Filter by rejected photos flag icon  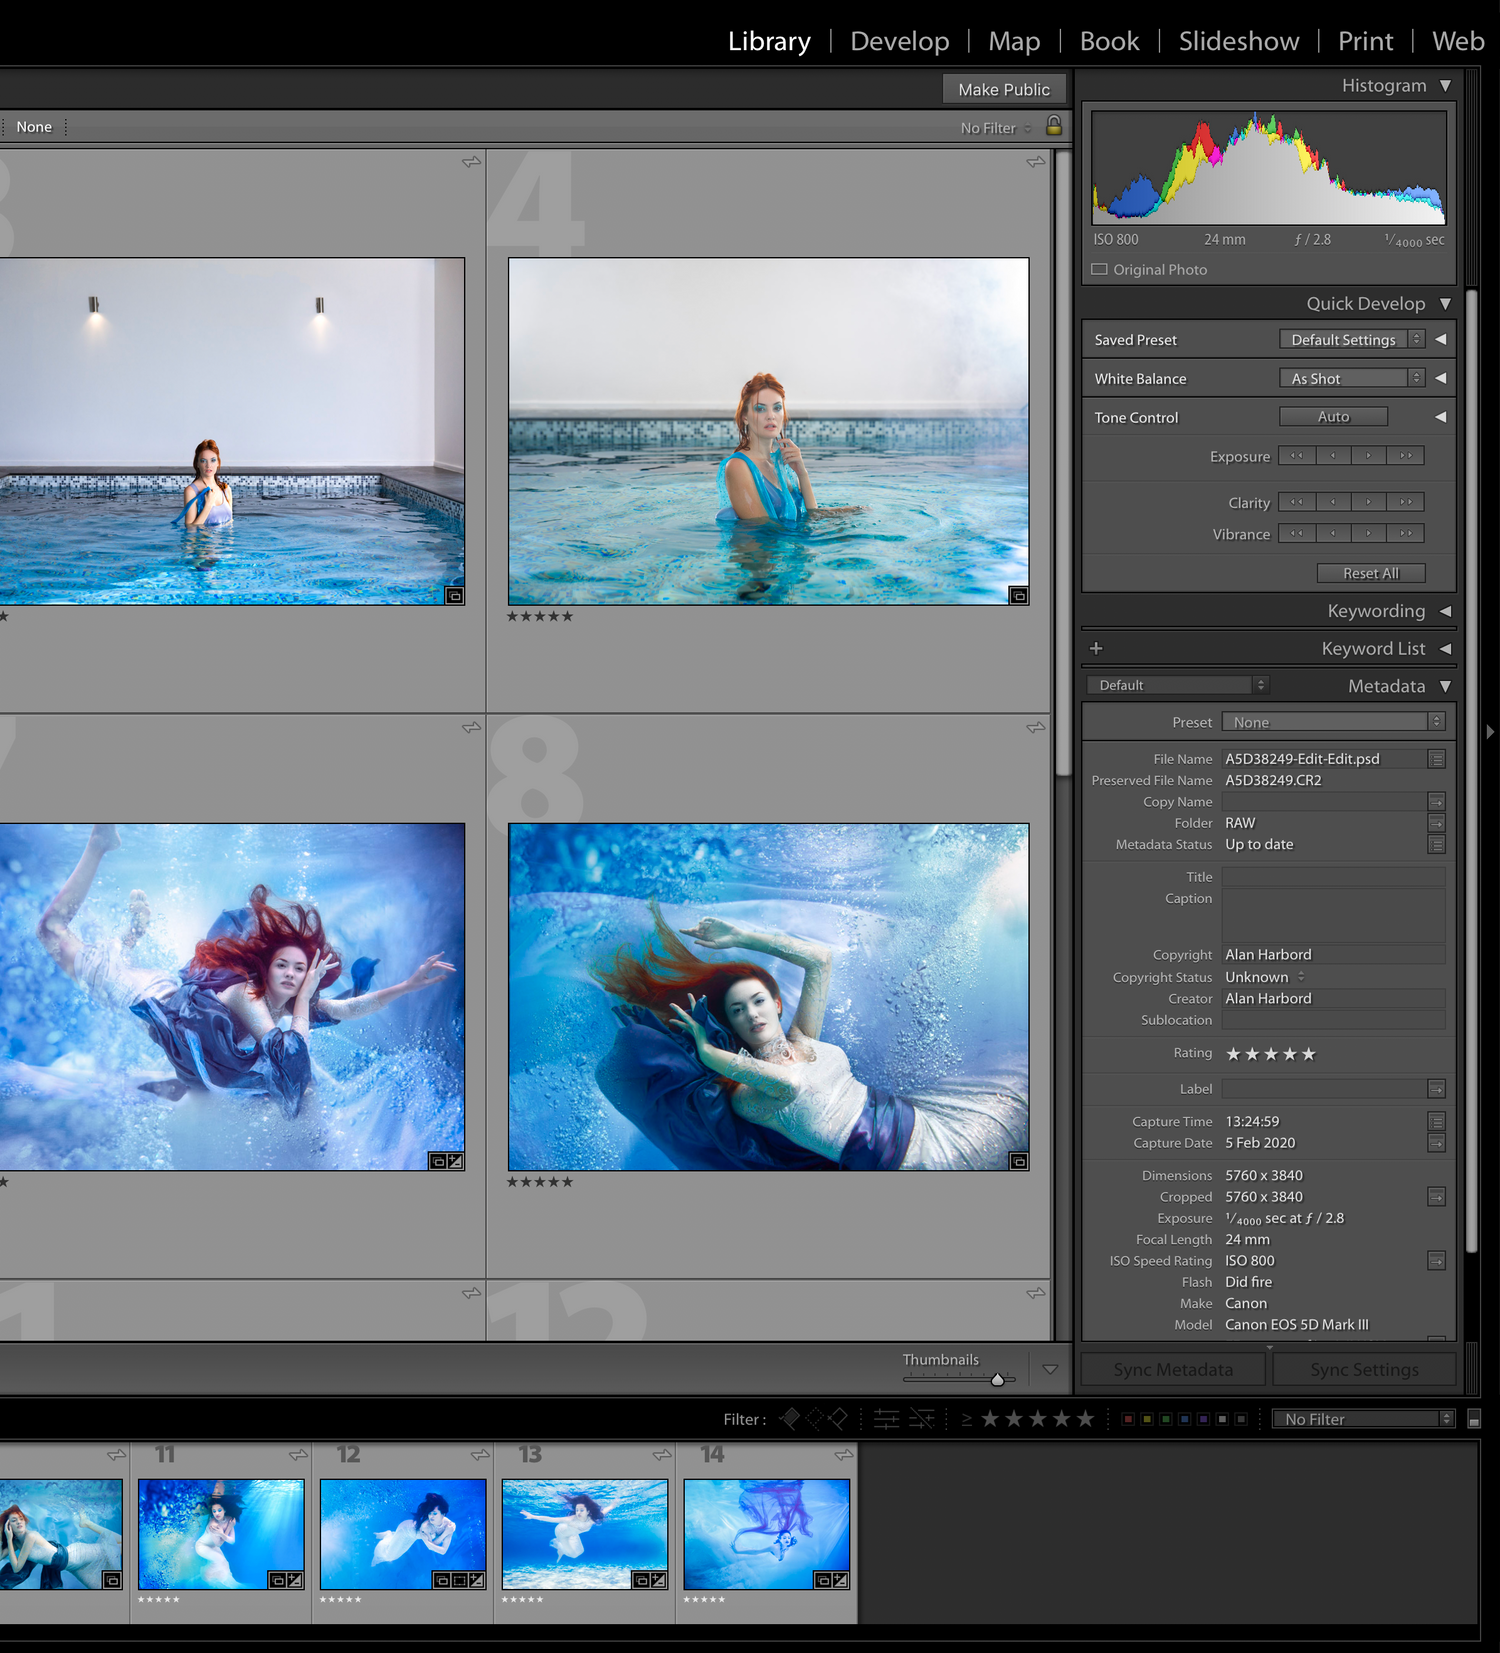coord(838,1418)
